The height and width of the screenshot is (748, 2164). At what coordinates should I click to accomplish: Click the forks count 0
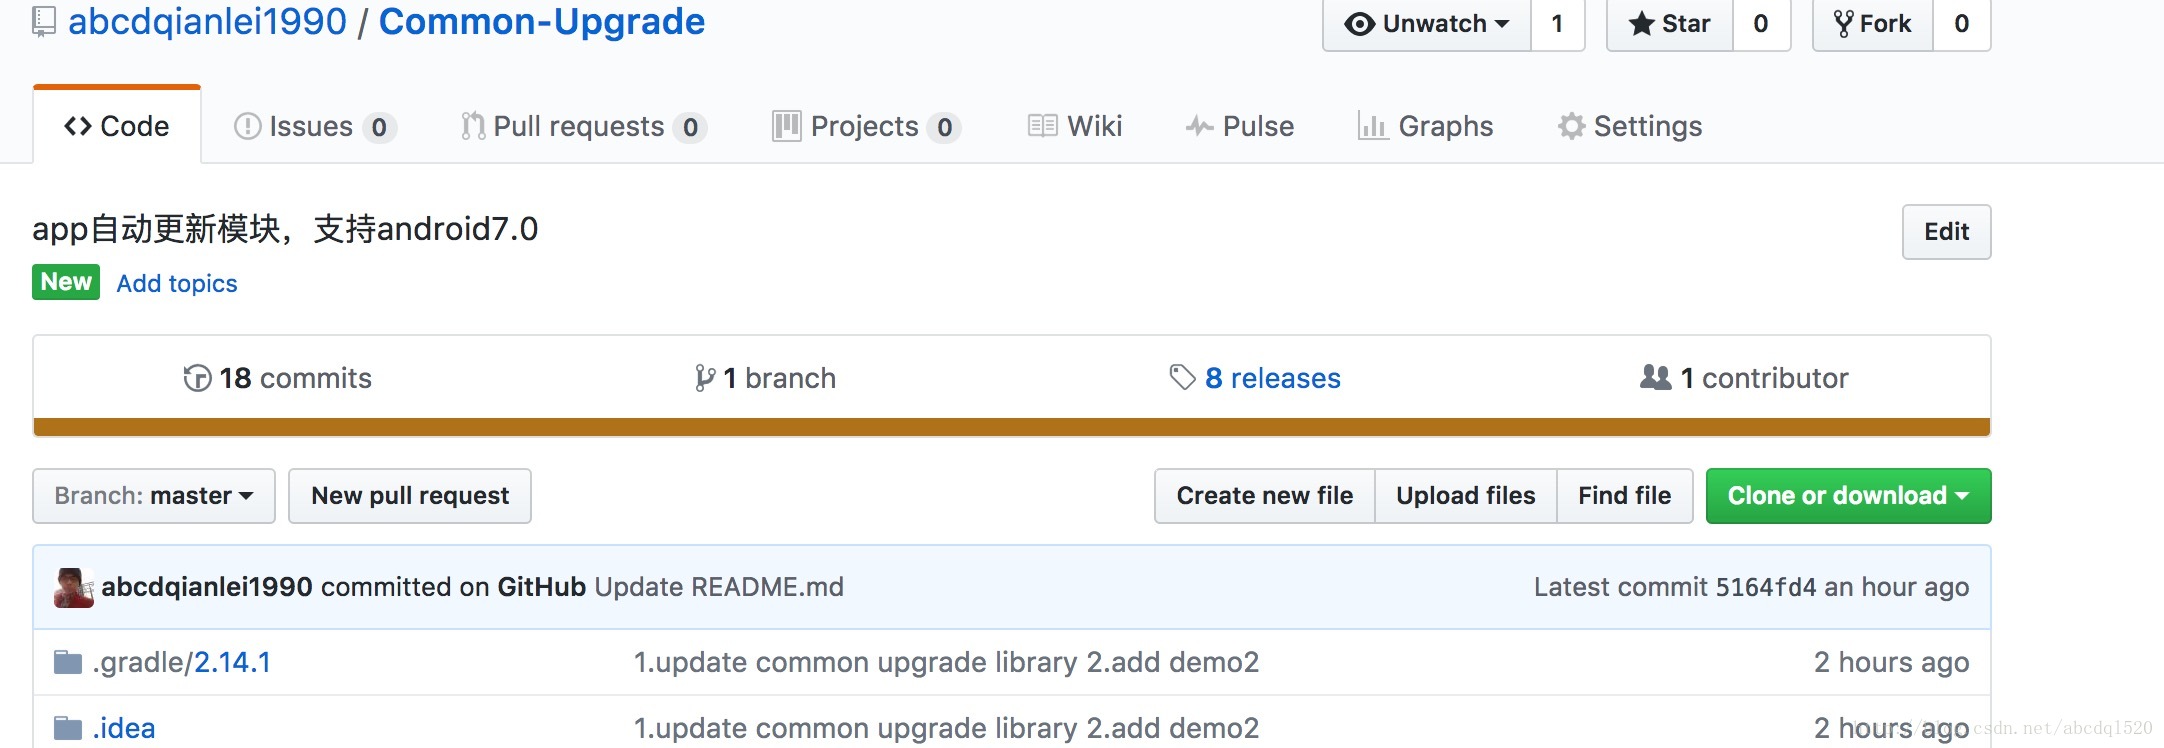click(1962, 24)
